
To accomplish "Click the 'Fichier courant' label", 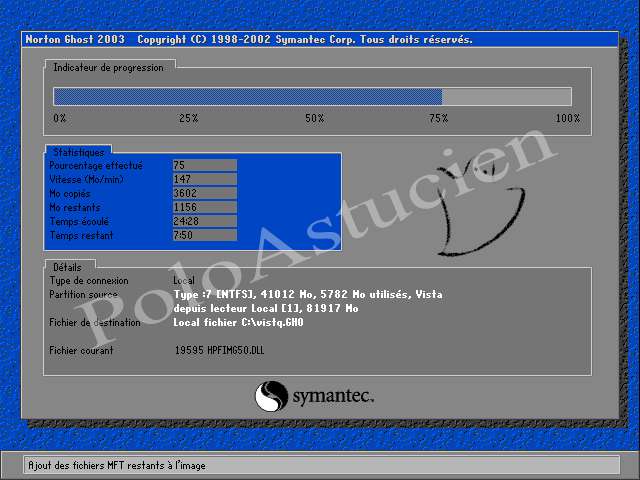I will (x=81, y=350).
